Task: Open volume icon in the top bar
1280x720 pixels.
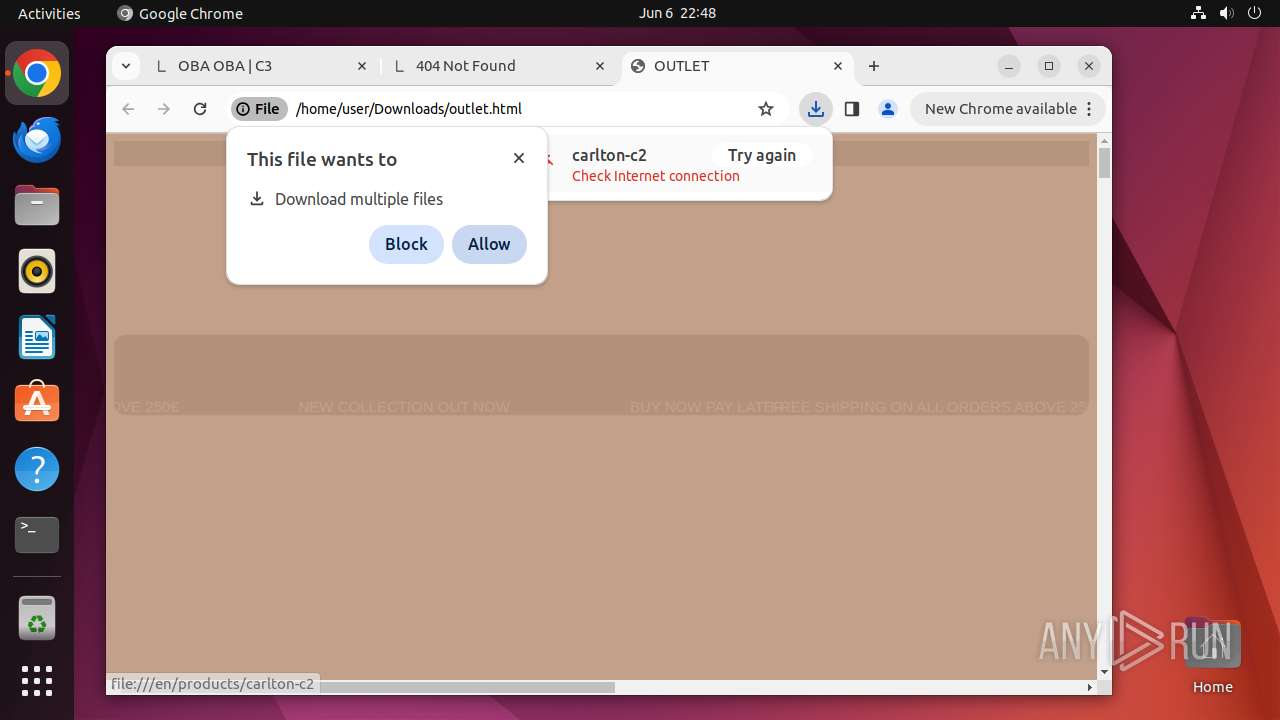Action: tap(1227, 13)
